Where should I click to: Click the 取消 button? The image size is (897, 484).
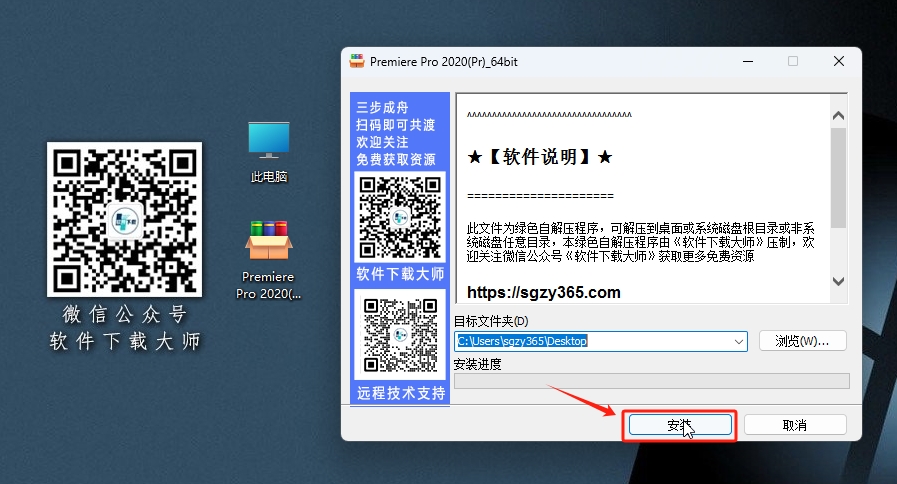(x=795, y=425)
